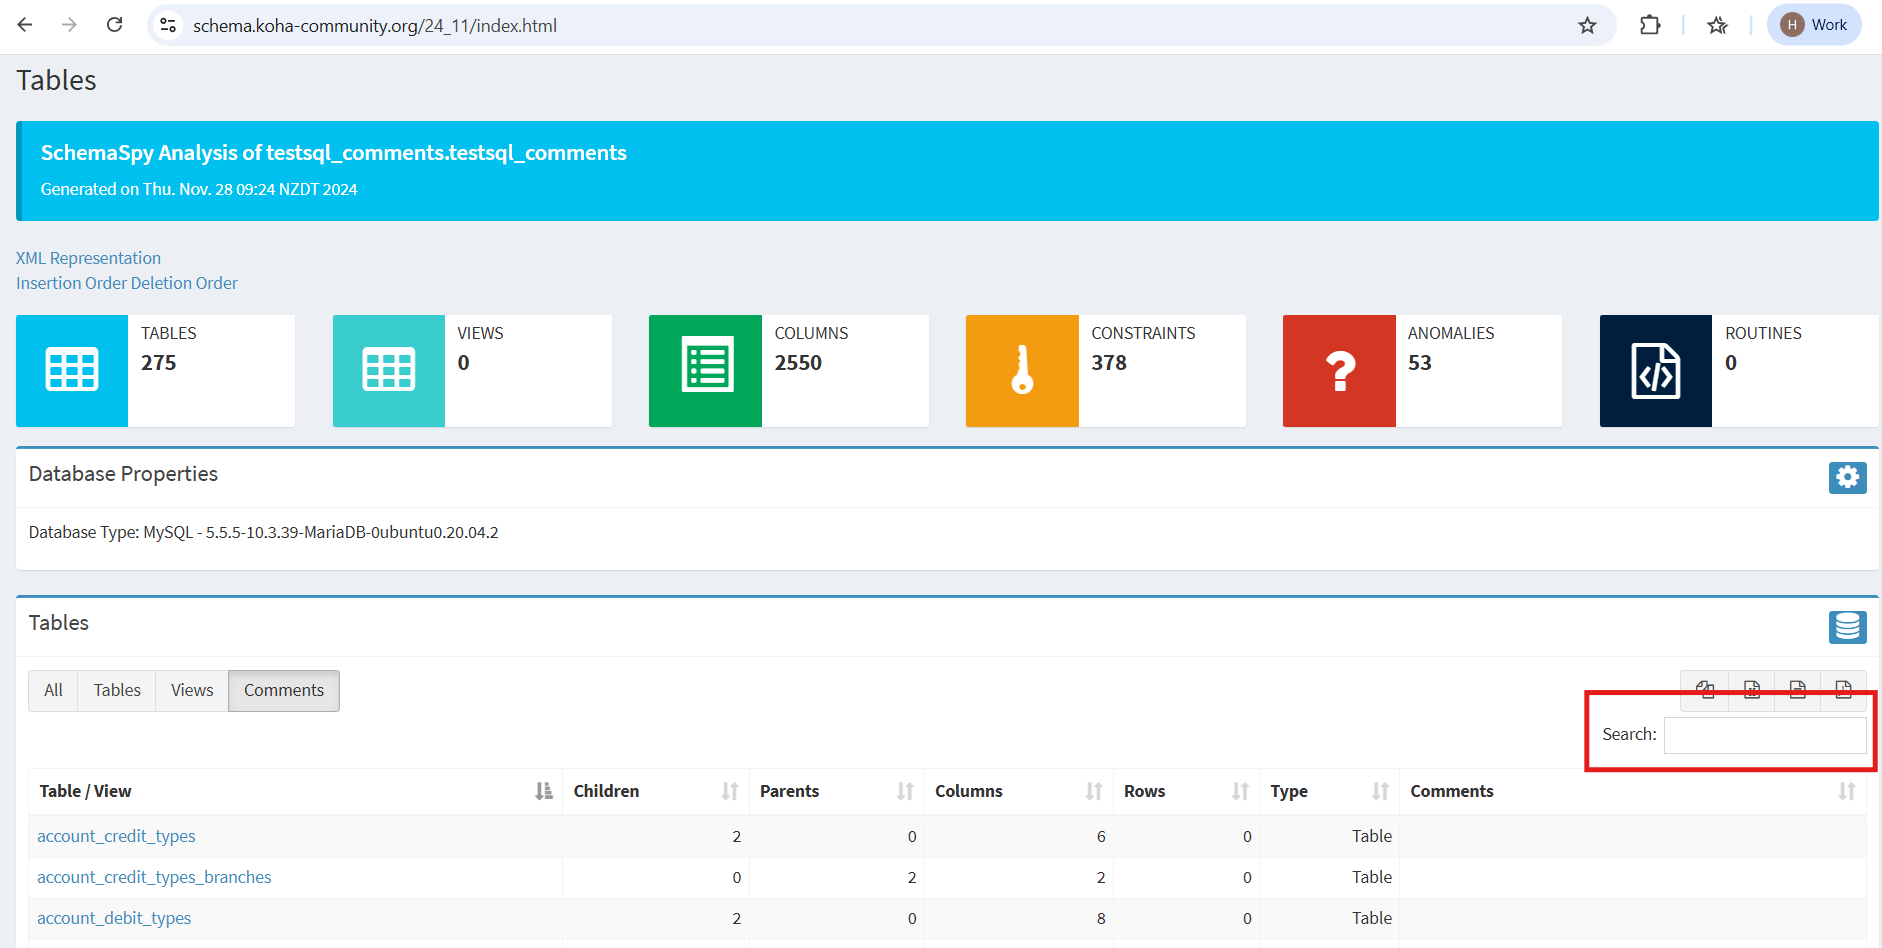
Task: Switch to the Views filter tab
Action: (192, 690)
